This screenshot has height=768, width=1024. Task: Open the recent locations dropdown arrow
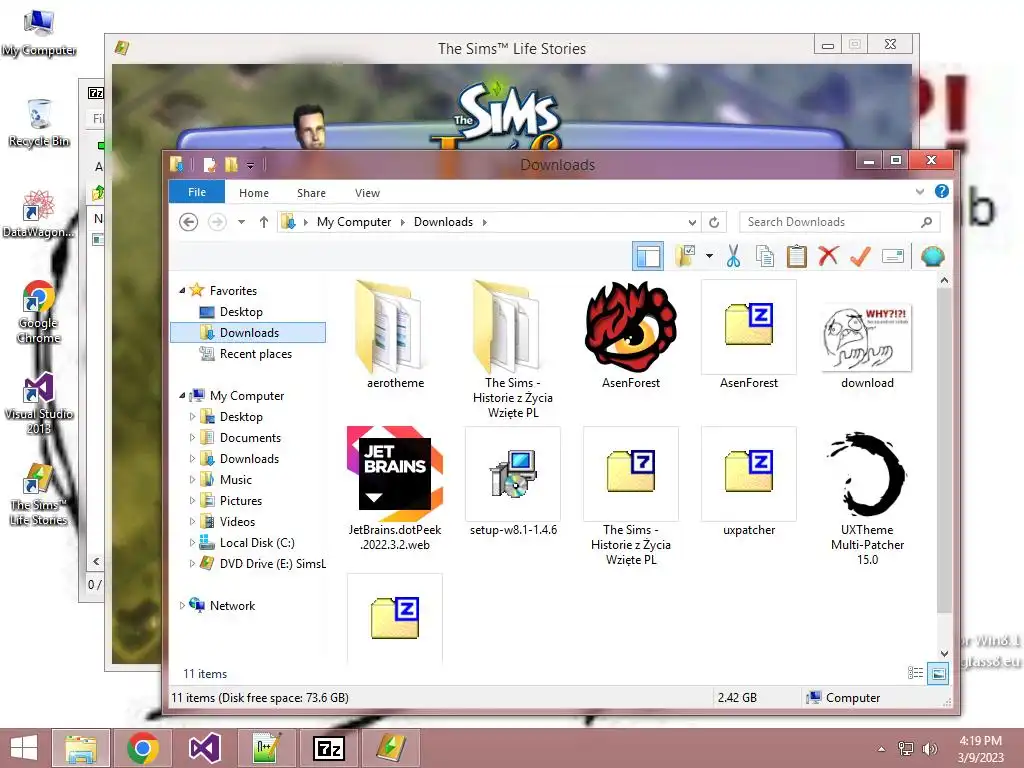[242, 222]
